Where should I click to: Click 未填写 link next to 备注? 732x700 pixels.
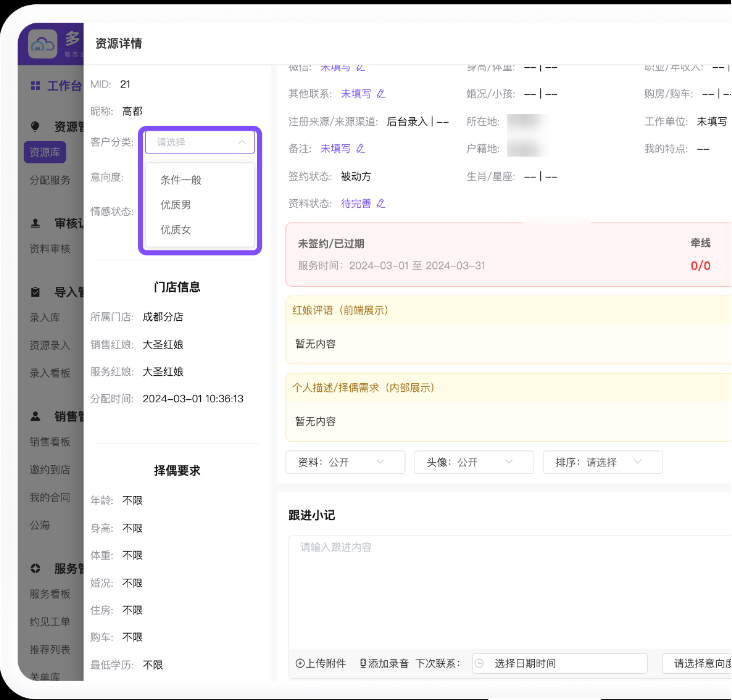pyautogui.click(x=335, y=148)
